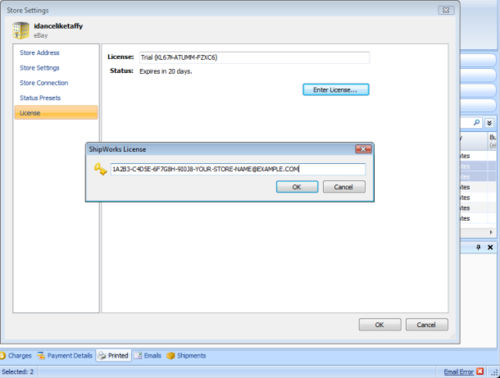This screenshot has width=500, height=378.
Task: Expand the double-chevron search options in background window
Action: (x=489, y=123)
